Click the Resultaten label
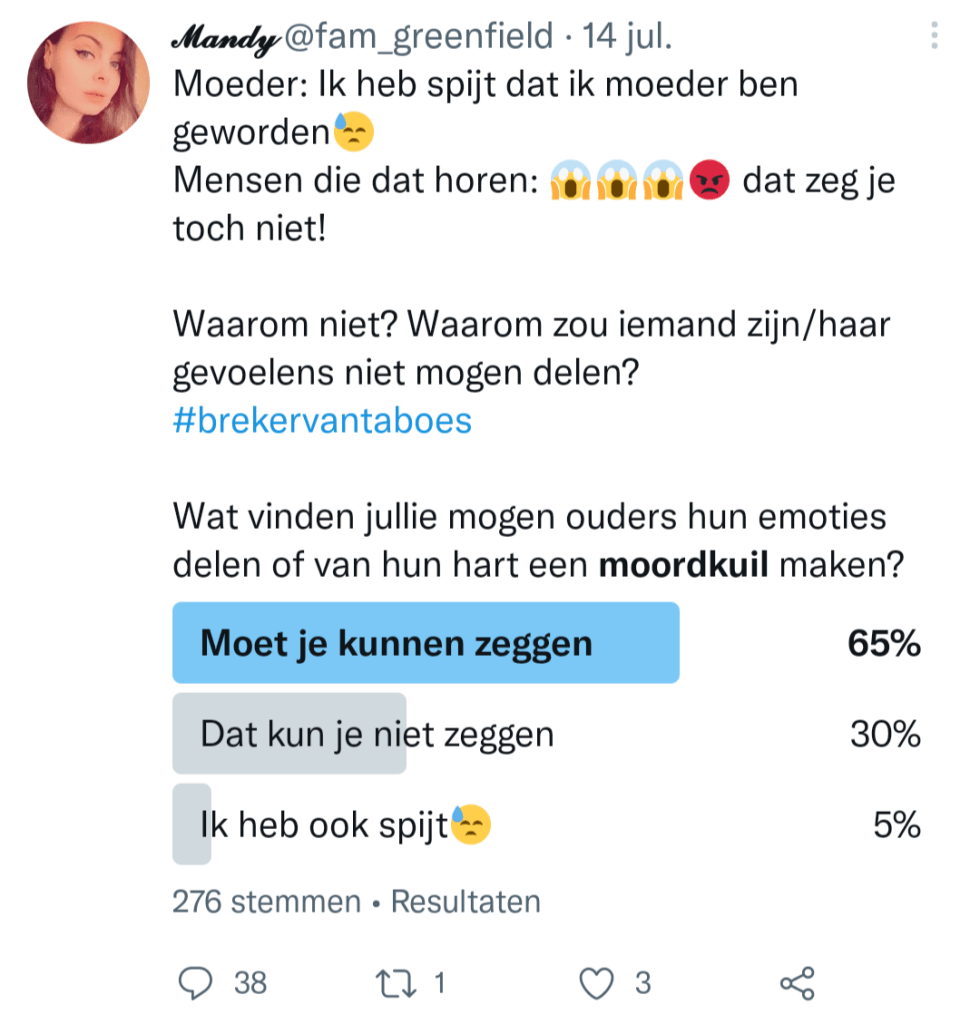Image resolution: width=980 pixels, height=1024 pixels. point(465,902)
